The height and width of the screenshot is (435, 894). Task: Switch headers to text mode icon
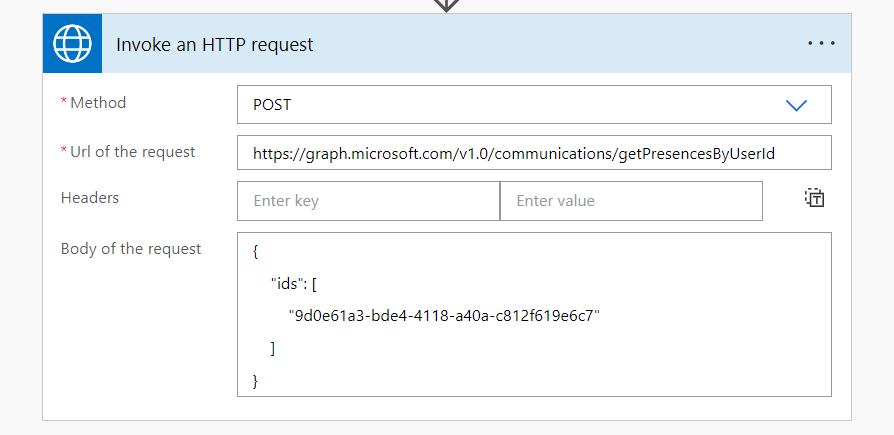click(814, 198)
